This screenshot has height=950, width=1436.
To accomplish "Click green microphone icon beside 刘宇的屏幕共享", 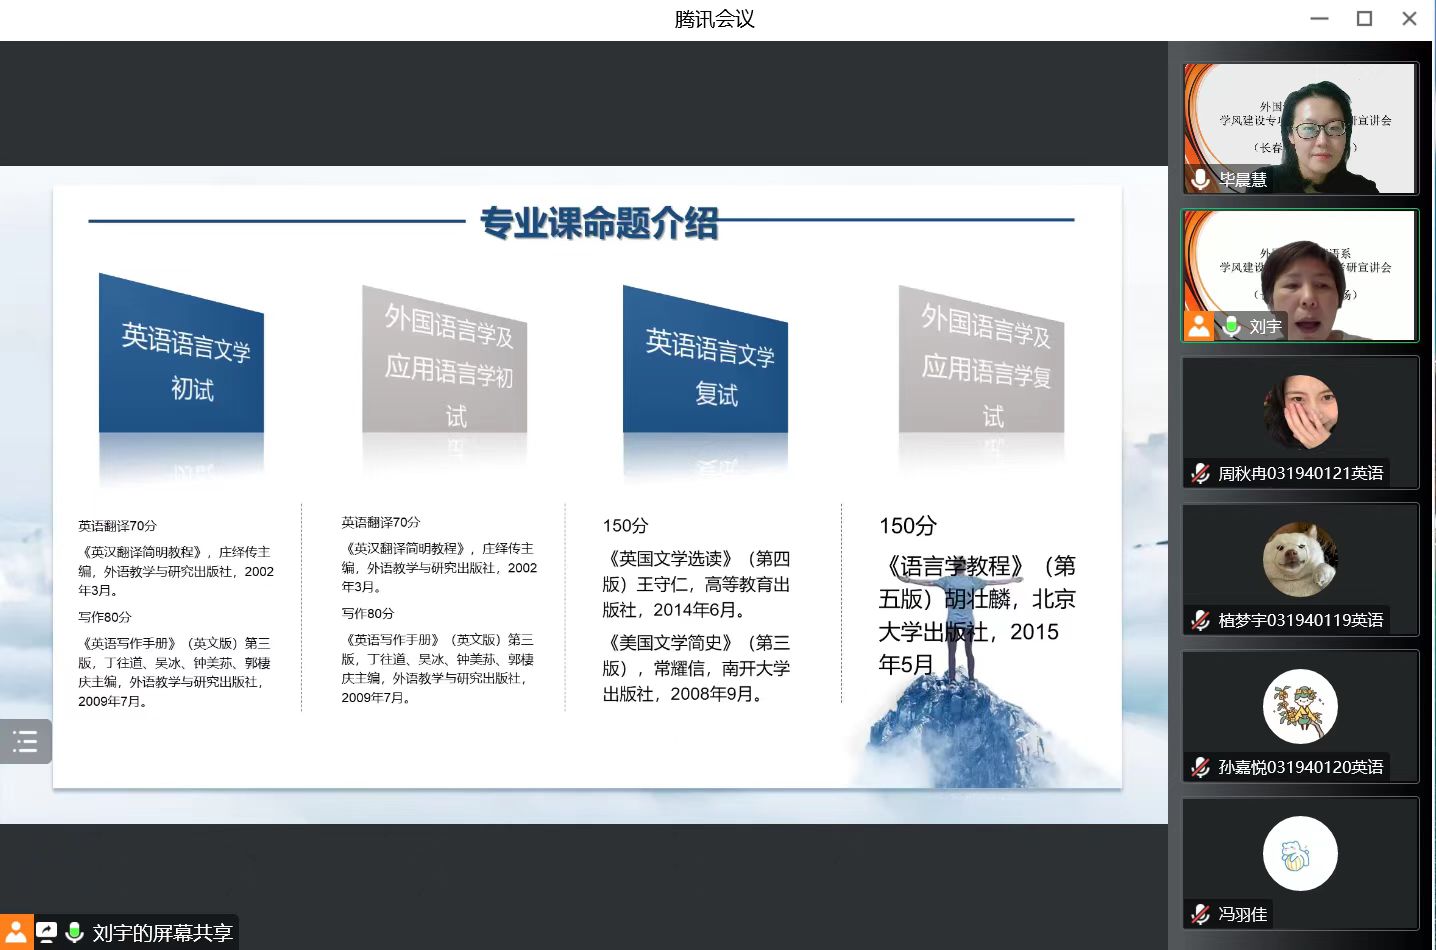I will [75, 932].
